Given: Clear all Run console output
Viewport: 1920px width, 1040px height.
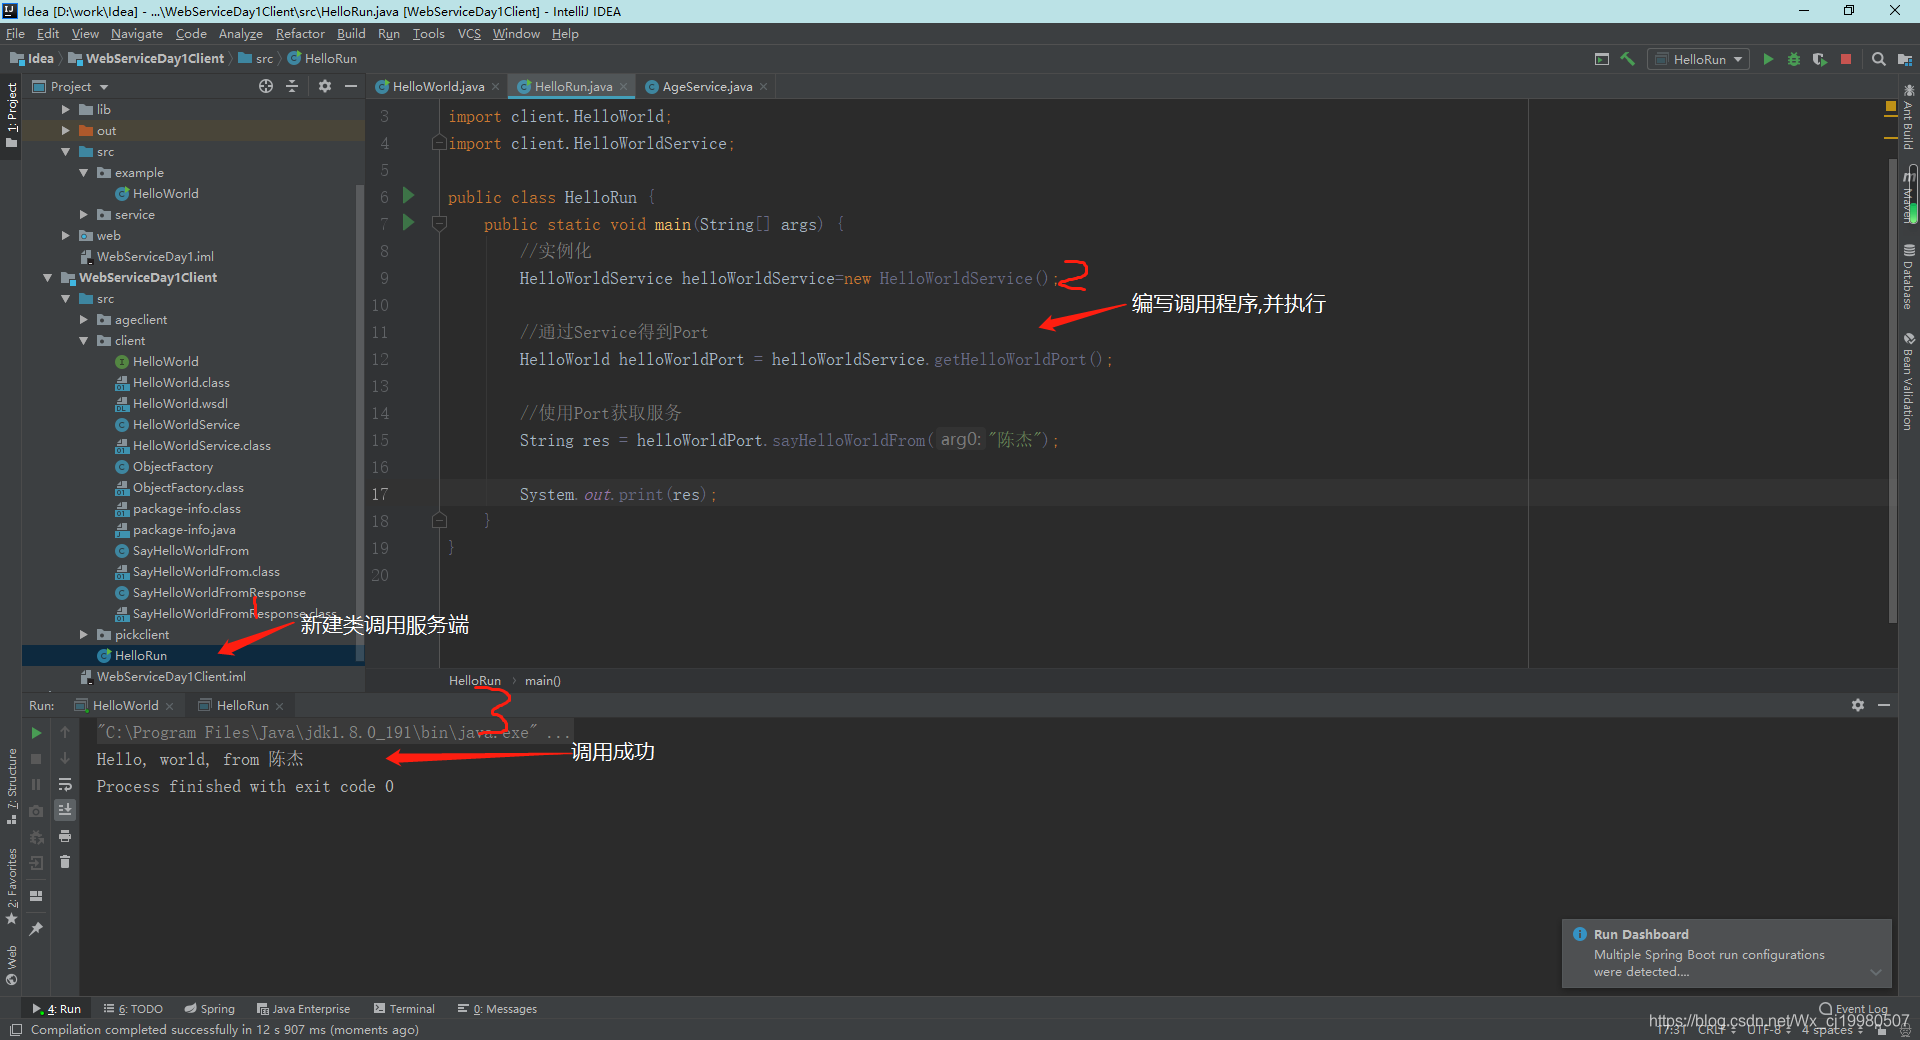Looking at the screenshot, I should coord(65,862).
